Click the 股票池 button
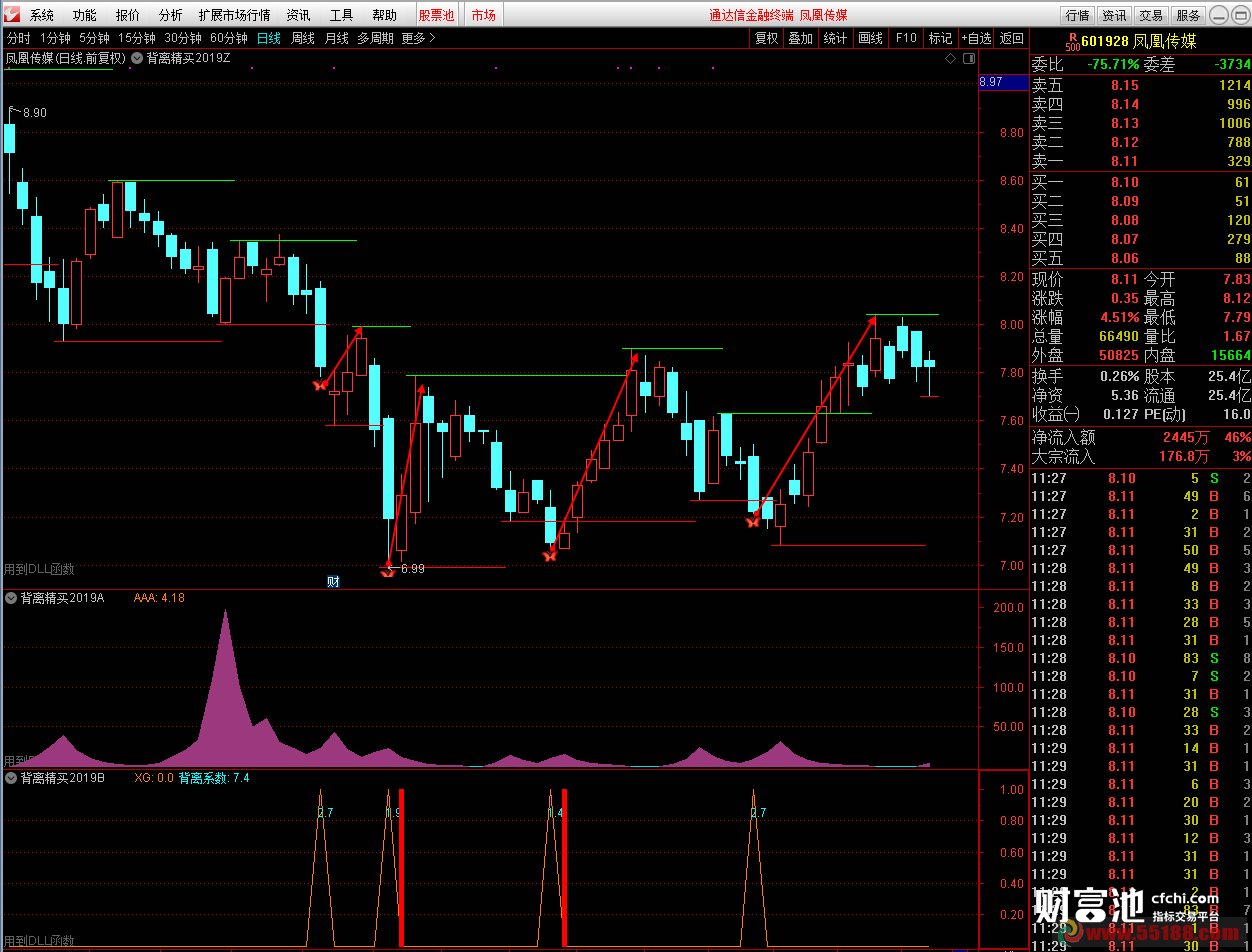 pyautogui.click(x=436, y=15)
